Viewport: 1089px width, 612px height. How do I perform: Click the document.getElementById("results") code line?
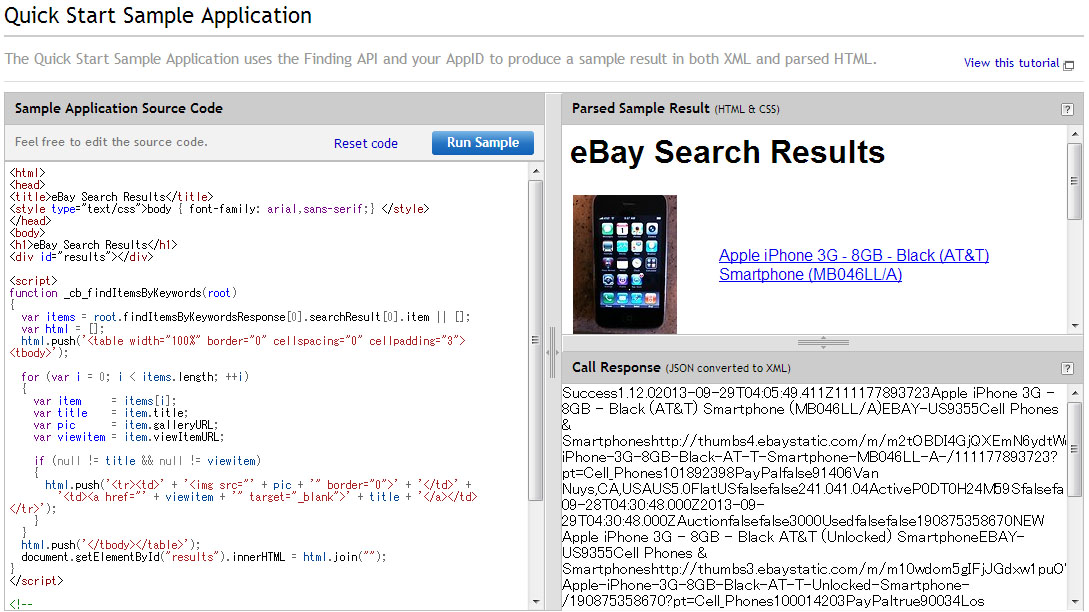click(x=203, y=557)
